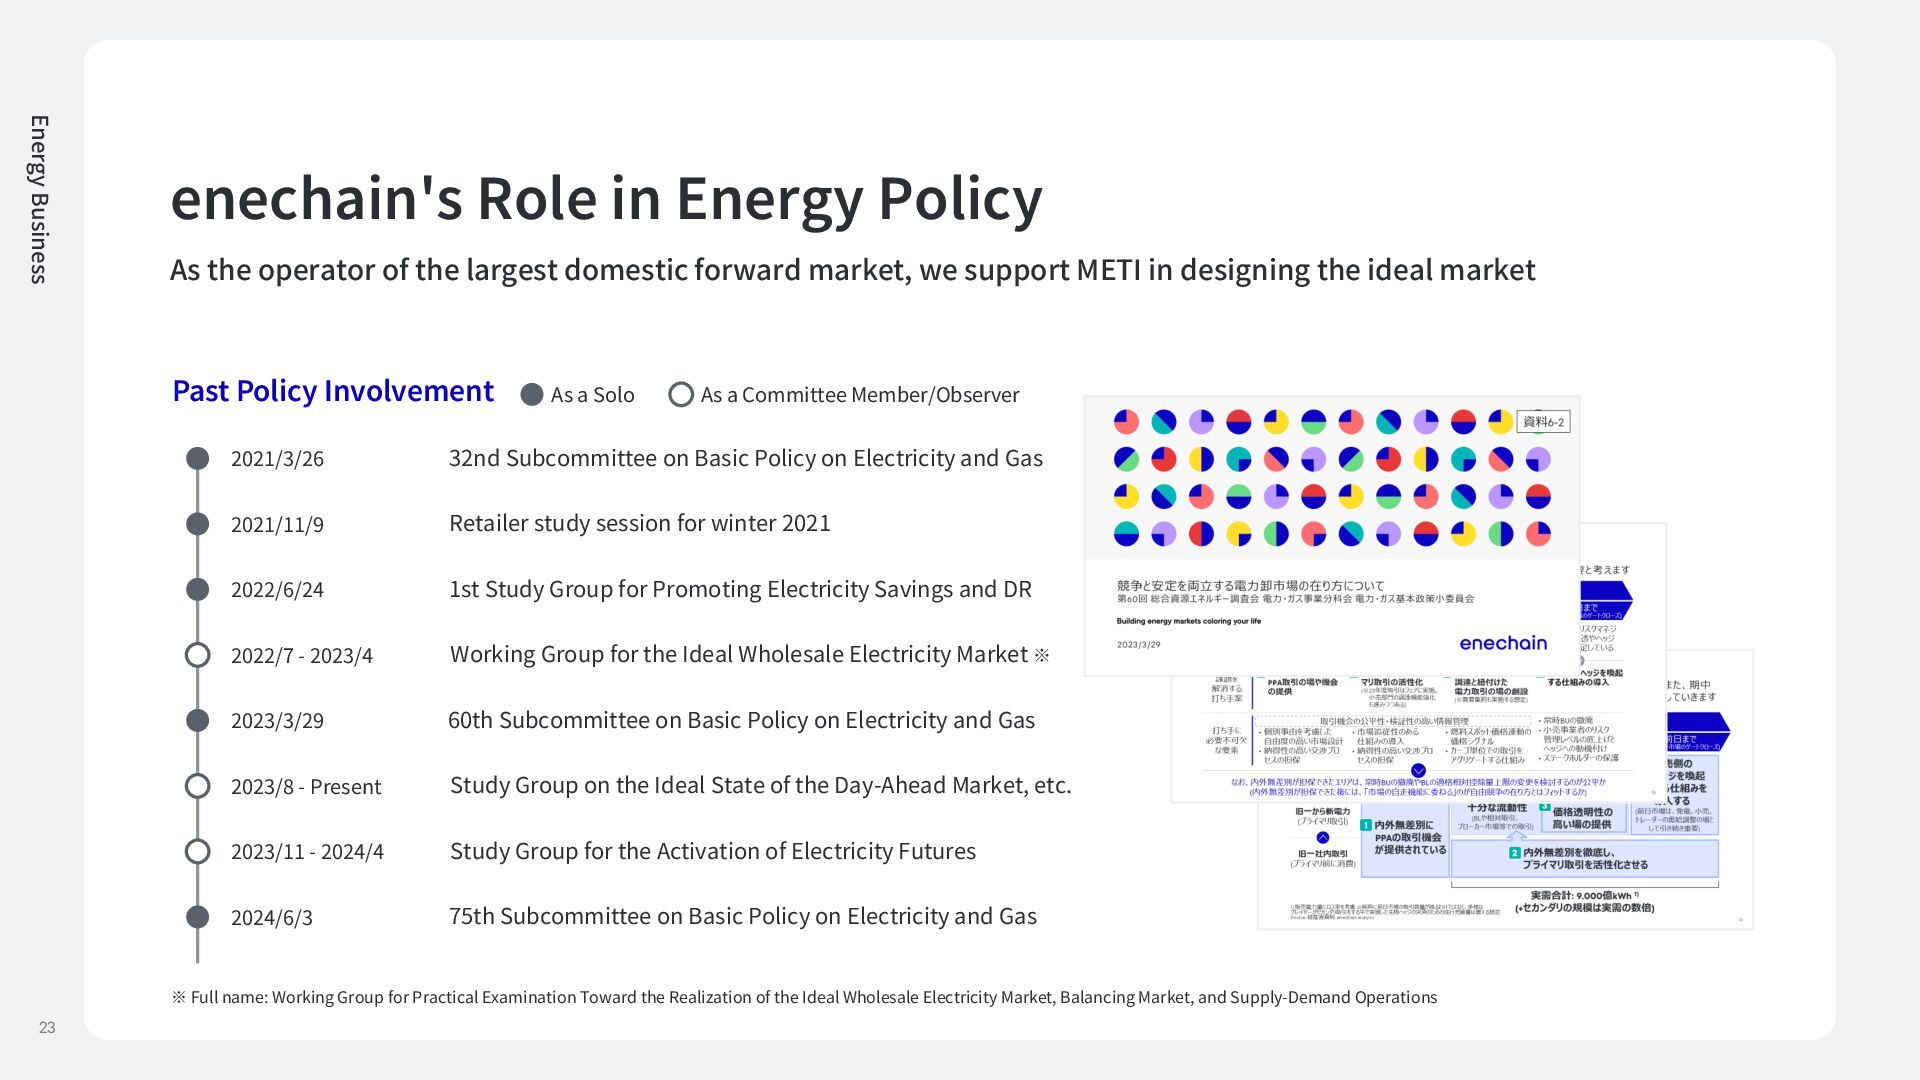The image size is (1920, 1080).
Task: Click the 'Working Group for the Ideal Wholesale Electricity Market' entry
Action: click(738, 654)
